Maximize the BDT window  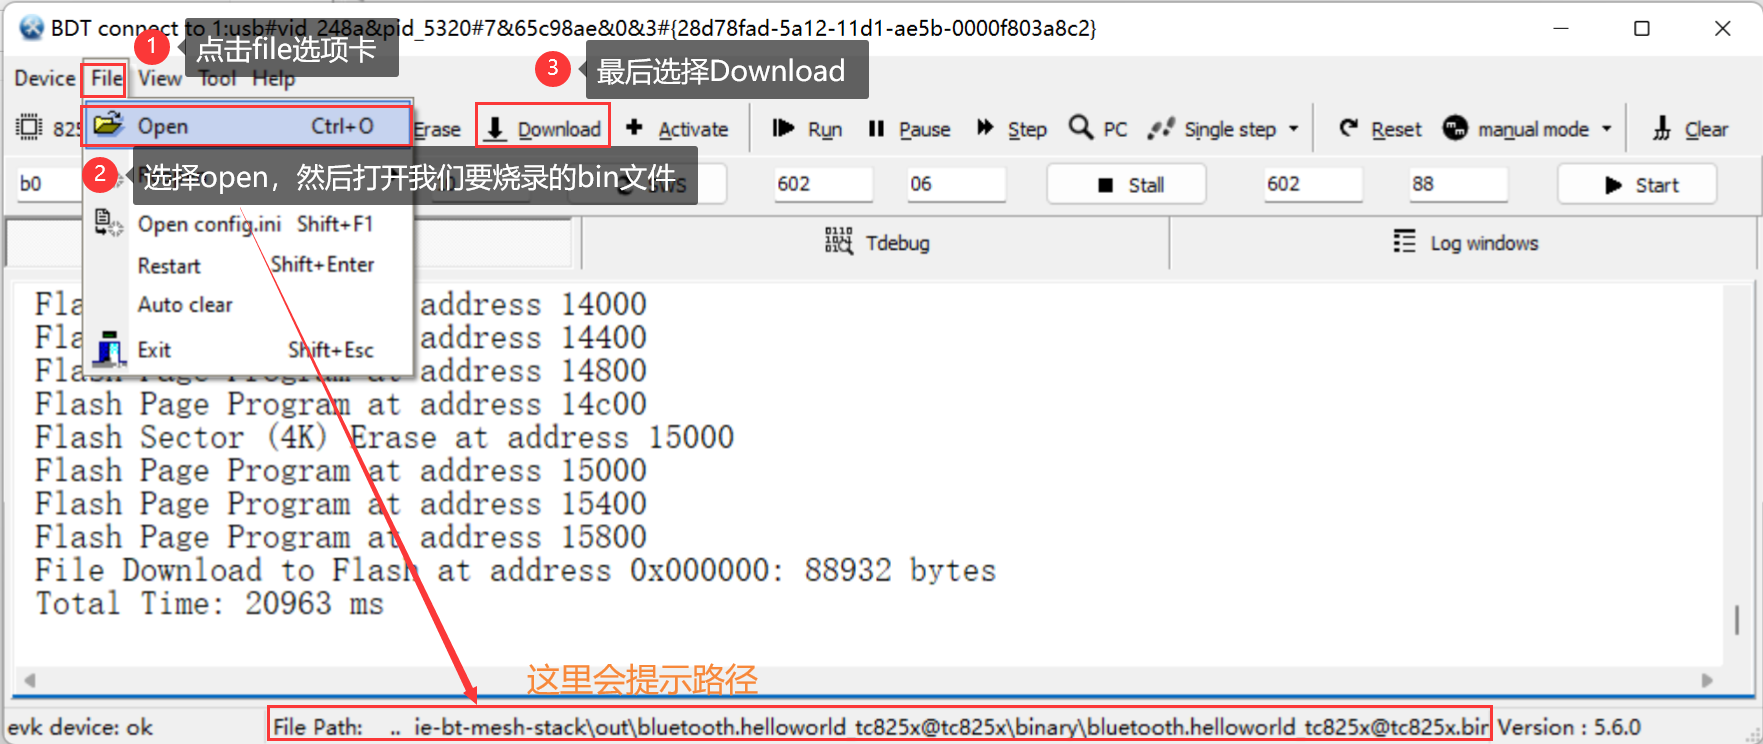(1642, 28)
